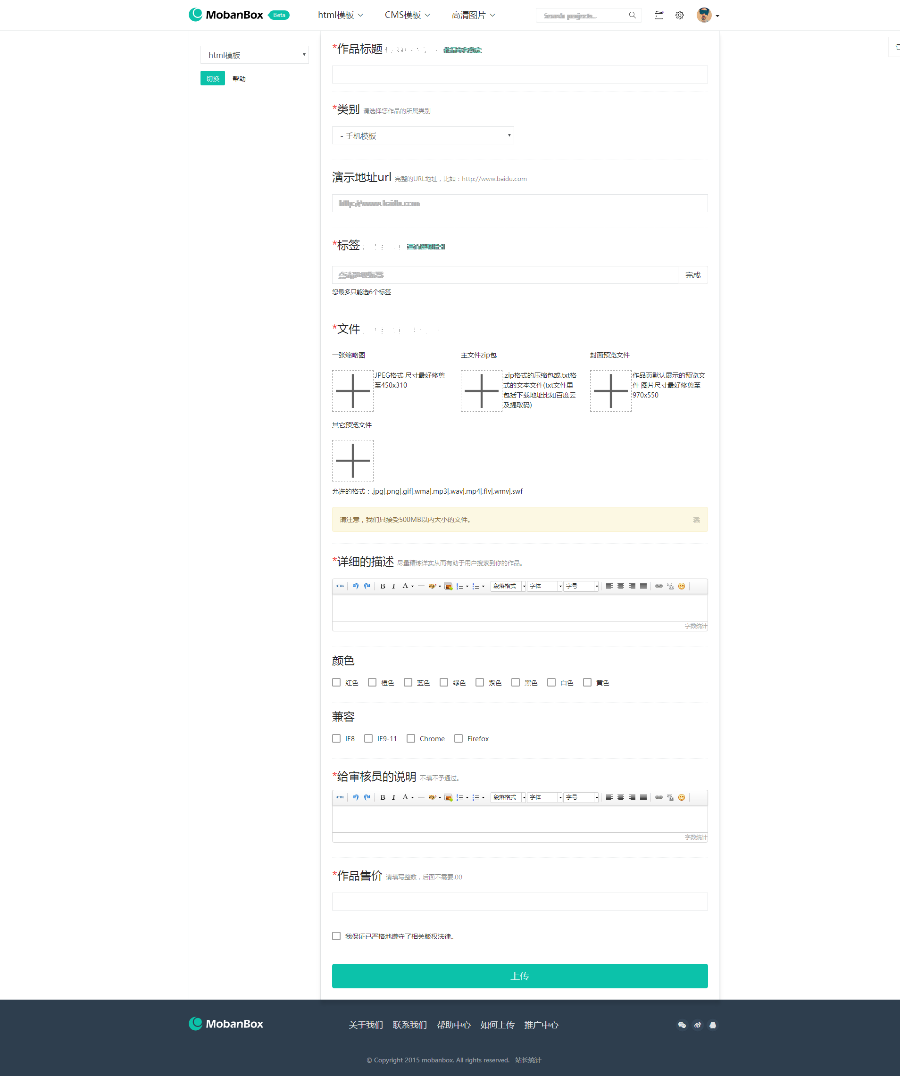Click the green button under sidebar dropdown

coord(213,79)
